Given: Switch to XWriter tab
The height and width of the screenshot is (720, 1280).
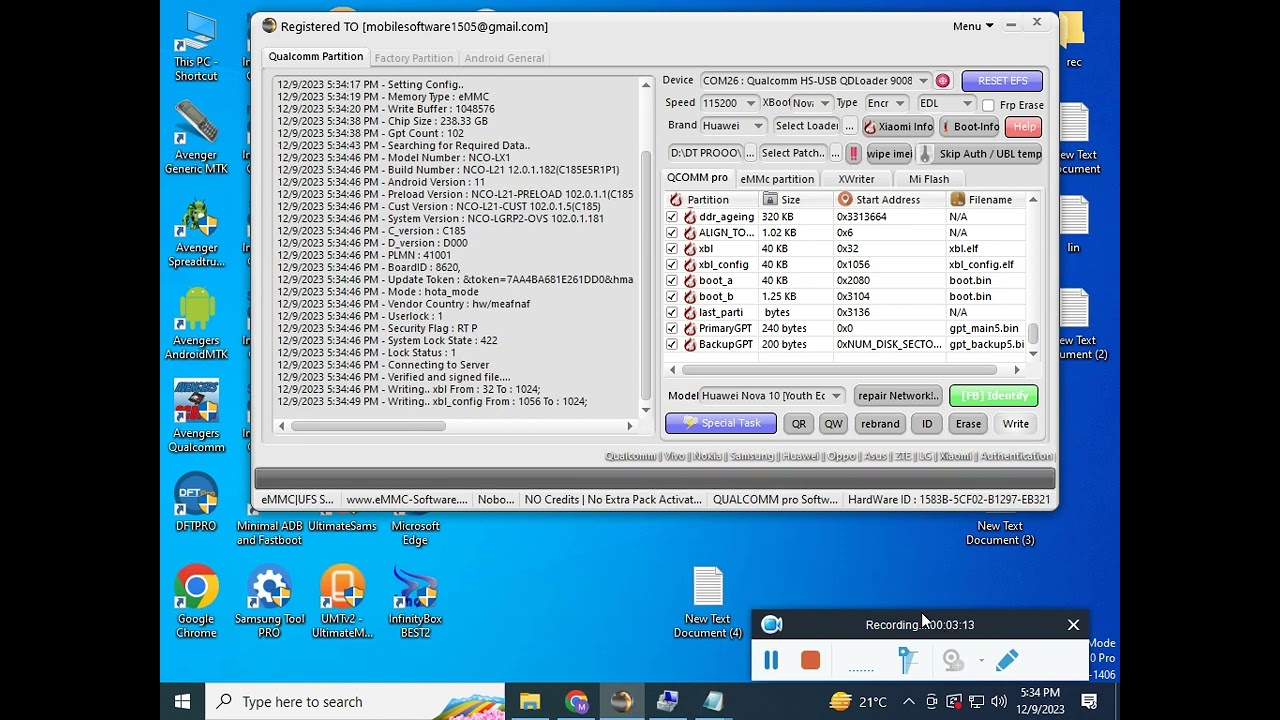Looking at the screenshot, I should [x=856, y=179].
